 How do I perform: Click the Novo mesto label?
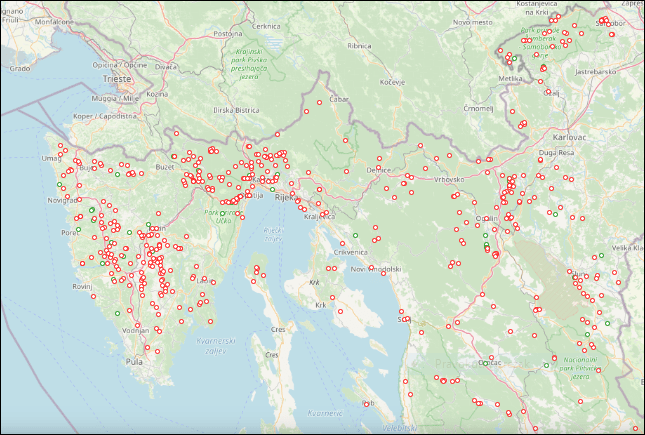[x=474, y=21]
